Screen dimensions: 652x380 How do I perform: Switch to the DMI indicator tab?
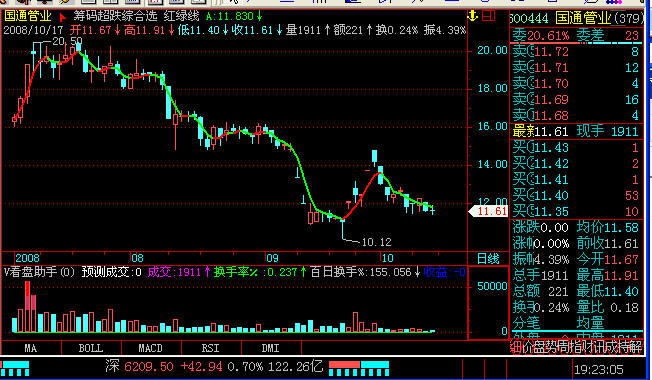[x=270, y=348]
